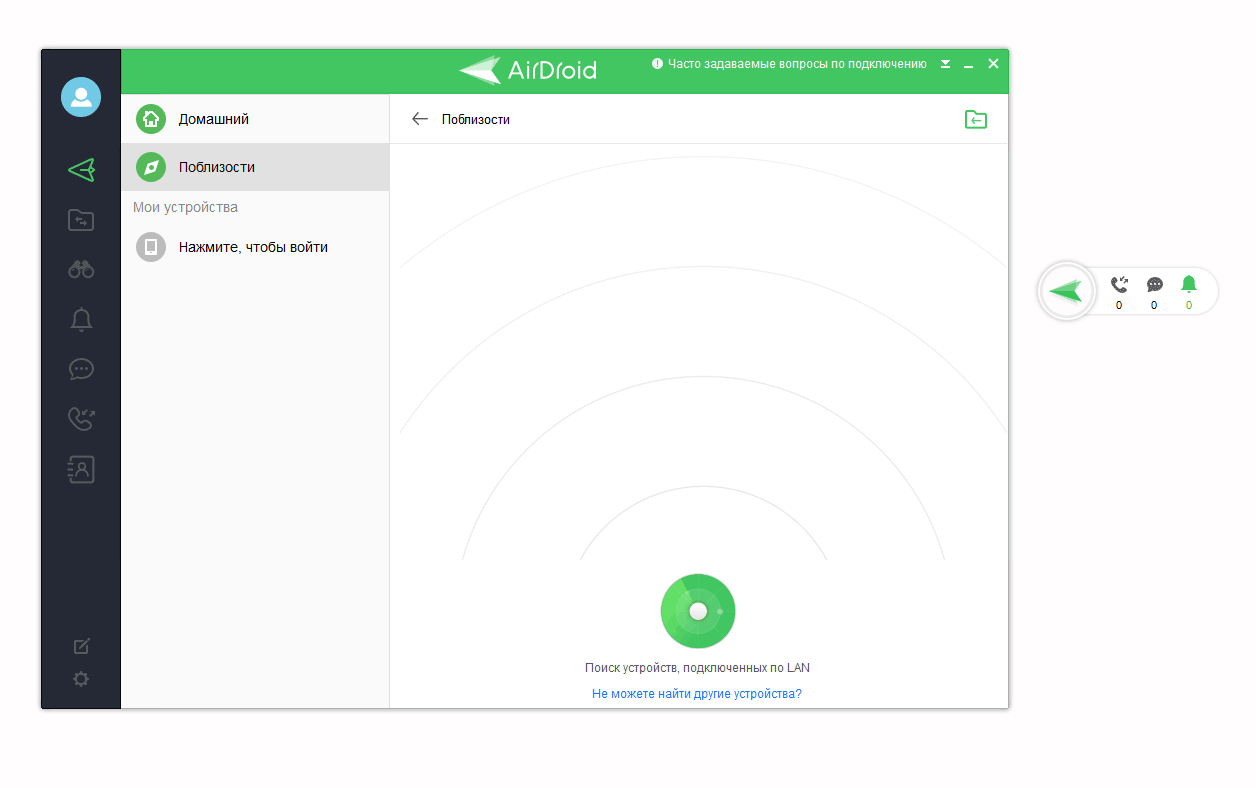Viewport: 1256px width, 788px height.
Task: Open the file transfer paper plane icon
Action: [81, 170]
